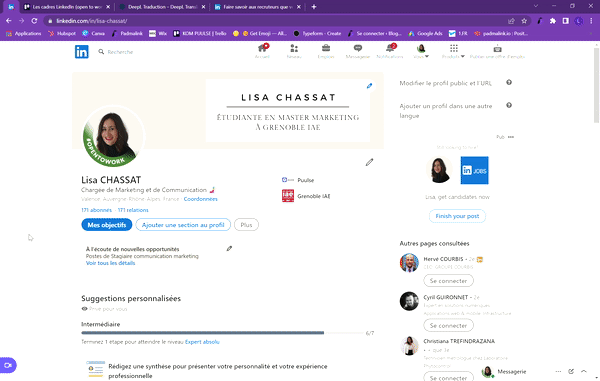This screenshot has height=381, width=600.
Task: Expand the Messagerie overlay chevron
Action: tap(584, 371)
